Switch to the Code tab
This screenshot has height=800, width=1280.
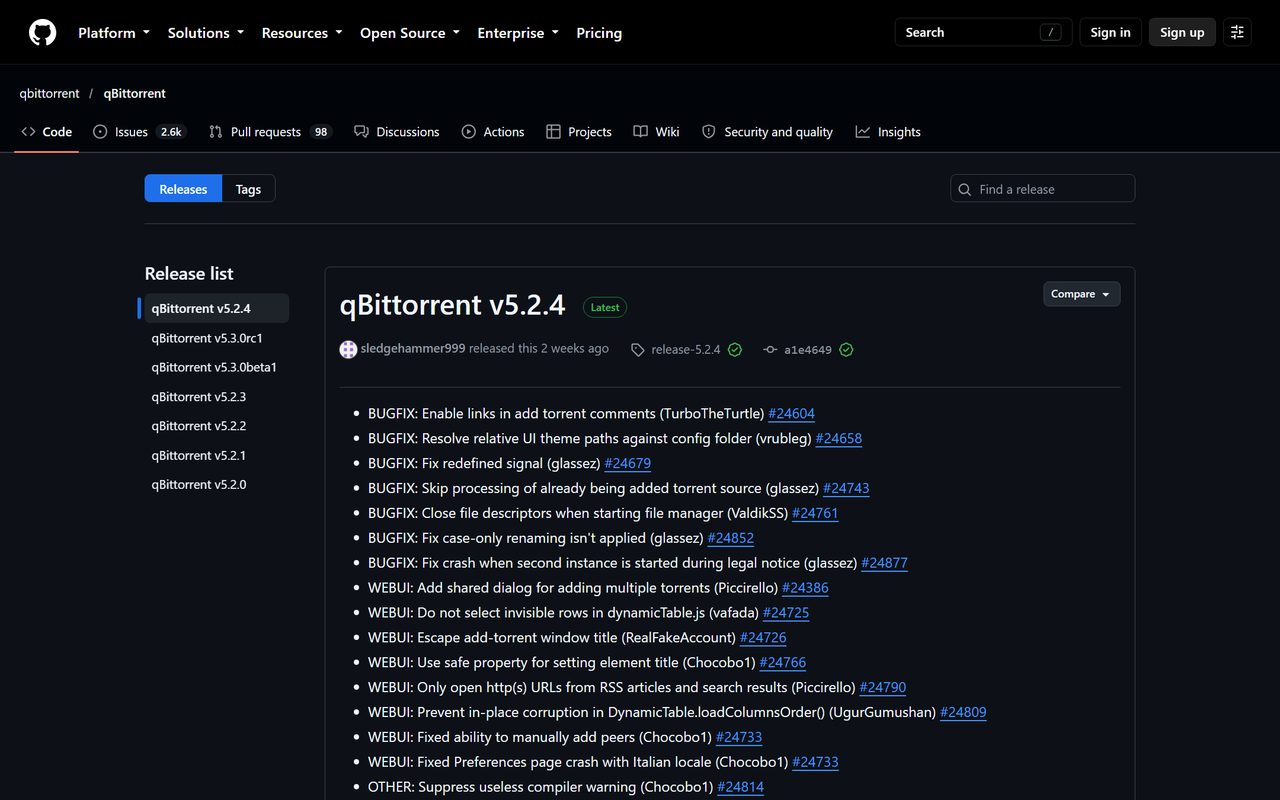click(x=47, y=132)
